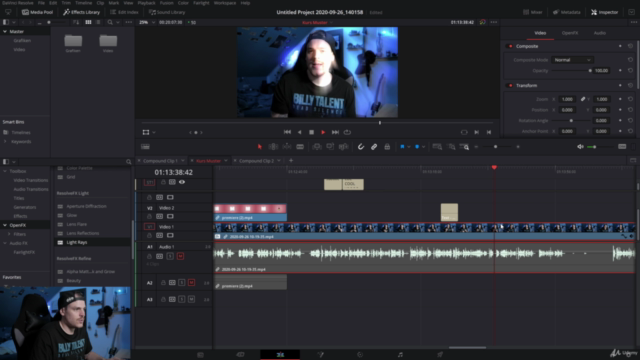
Task: Open the Metadata panel
Action: click(x=567, y=12)
